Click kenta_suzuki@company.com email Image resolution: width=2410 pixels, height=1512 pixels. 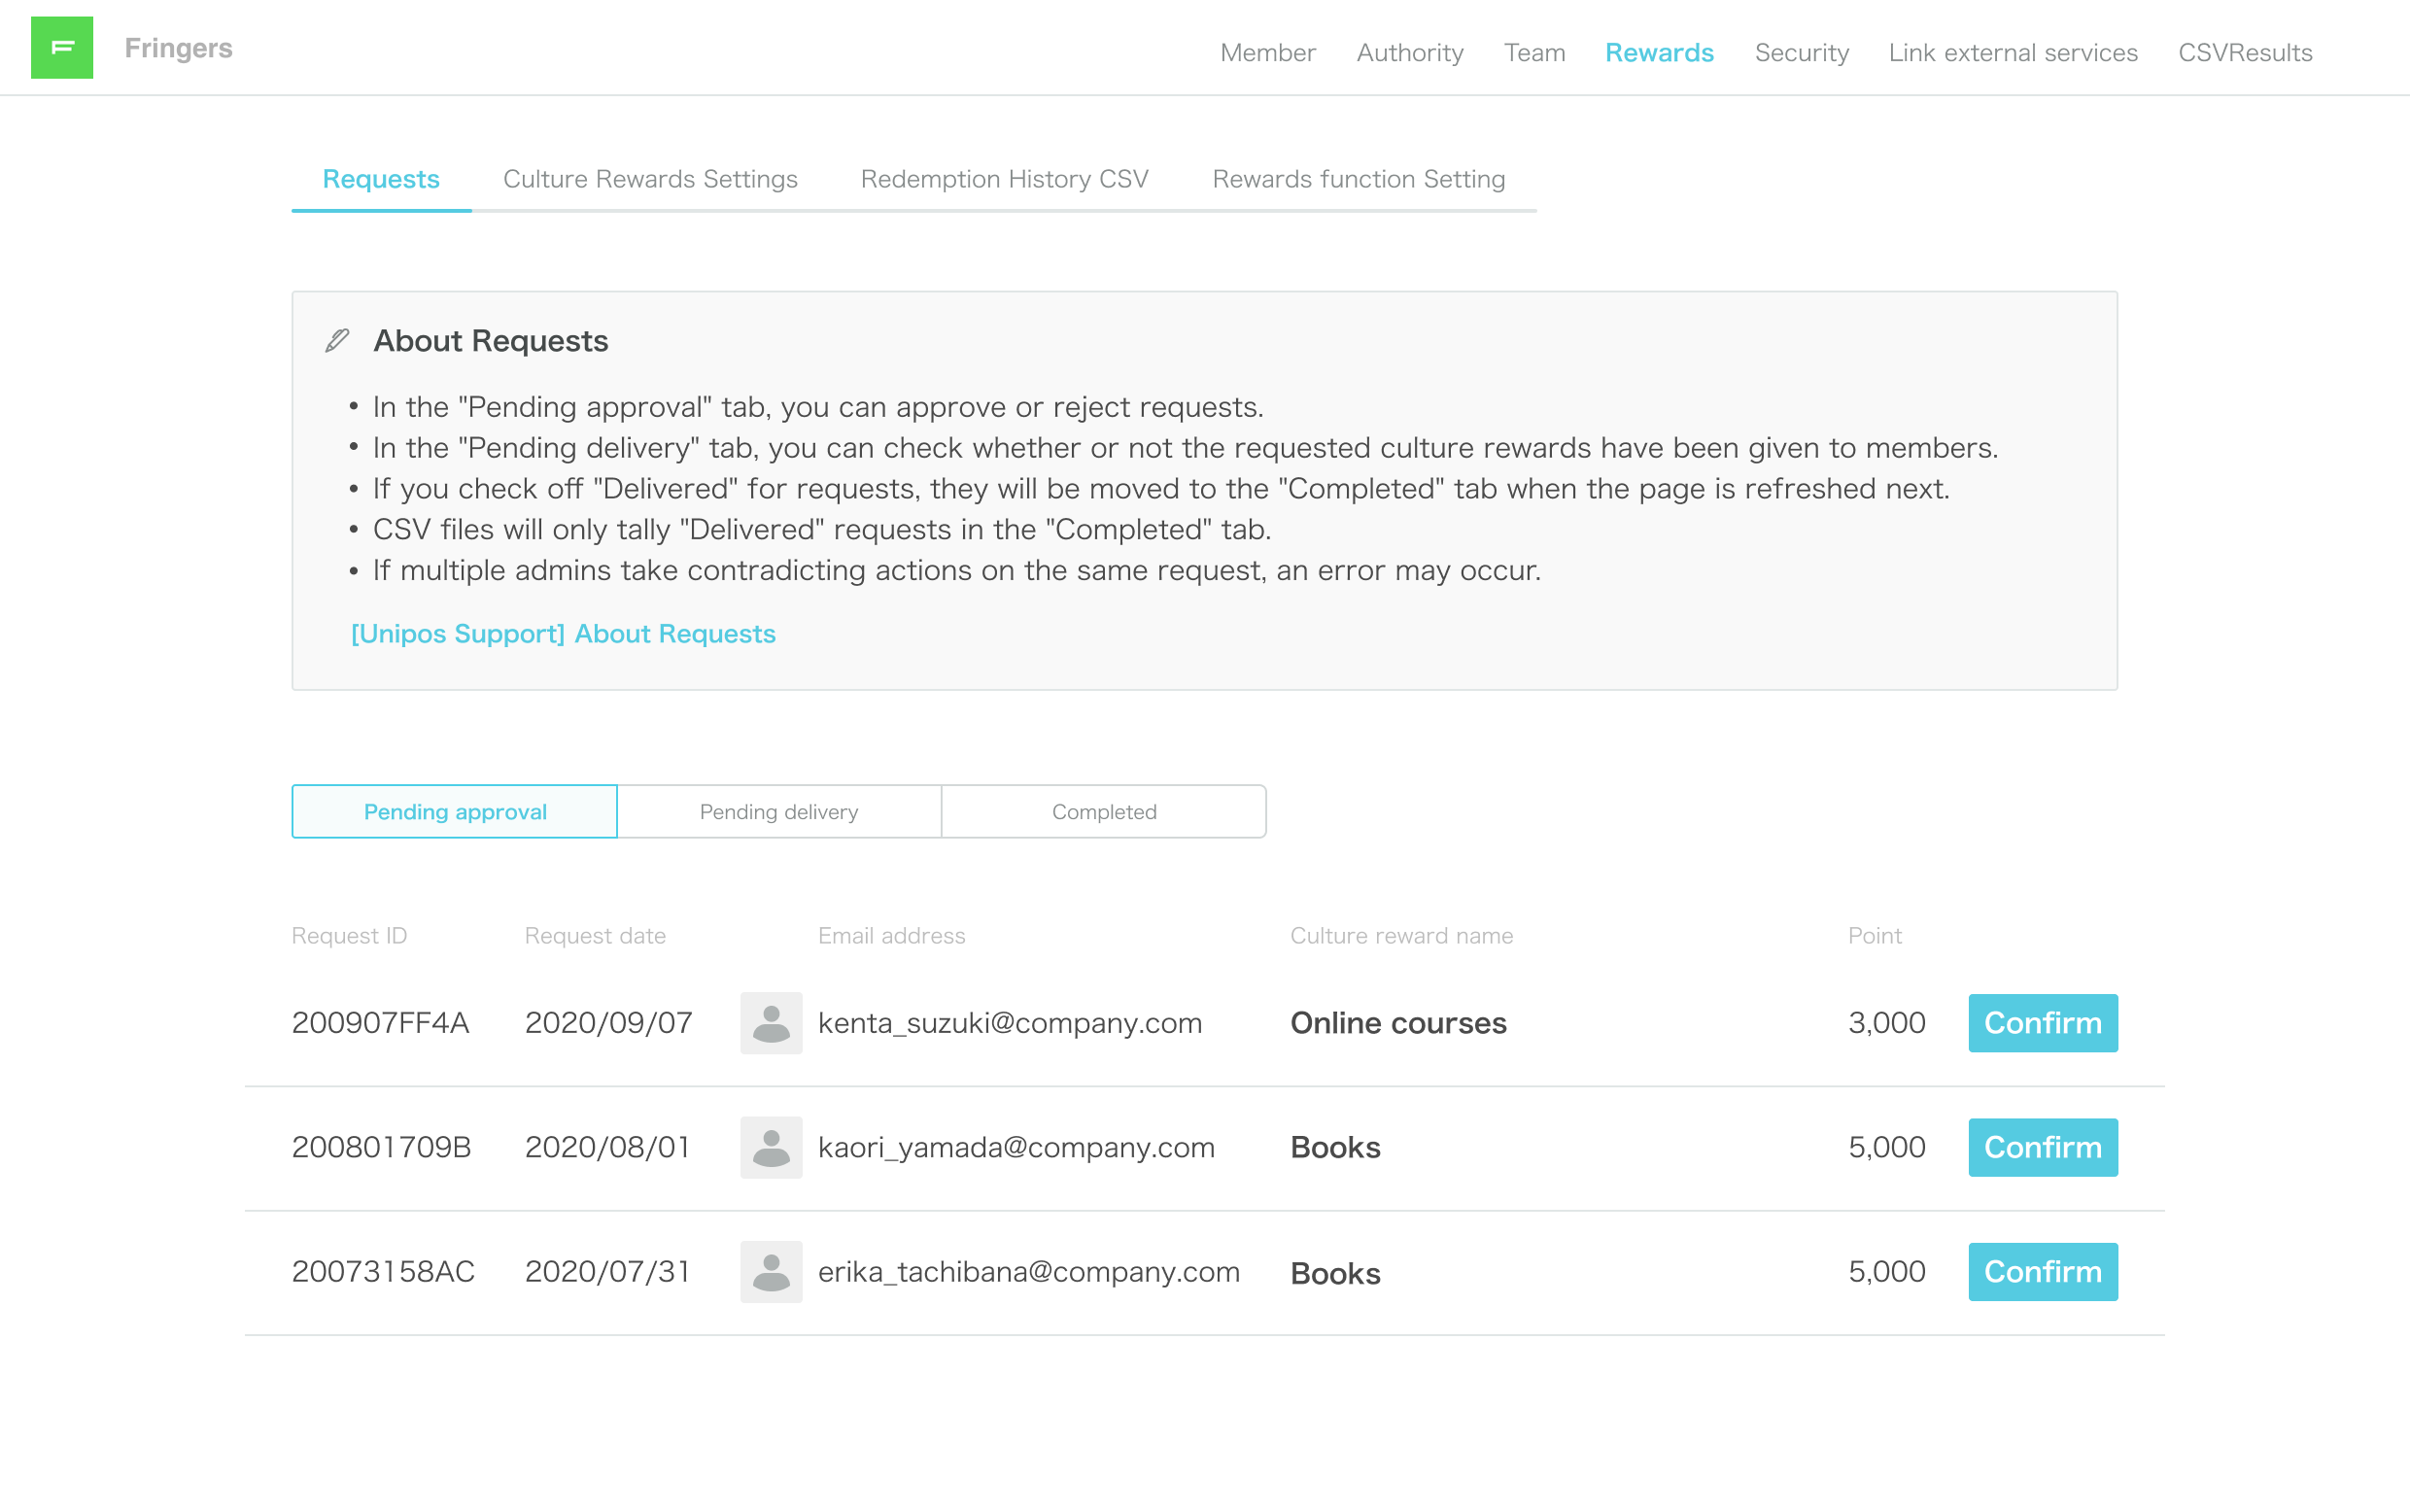pos(1010,1023)
